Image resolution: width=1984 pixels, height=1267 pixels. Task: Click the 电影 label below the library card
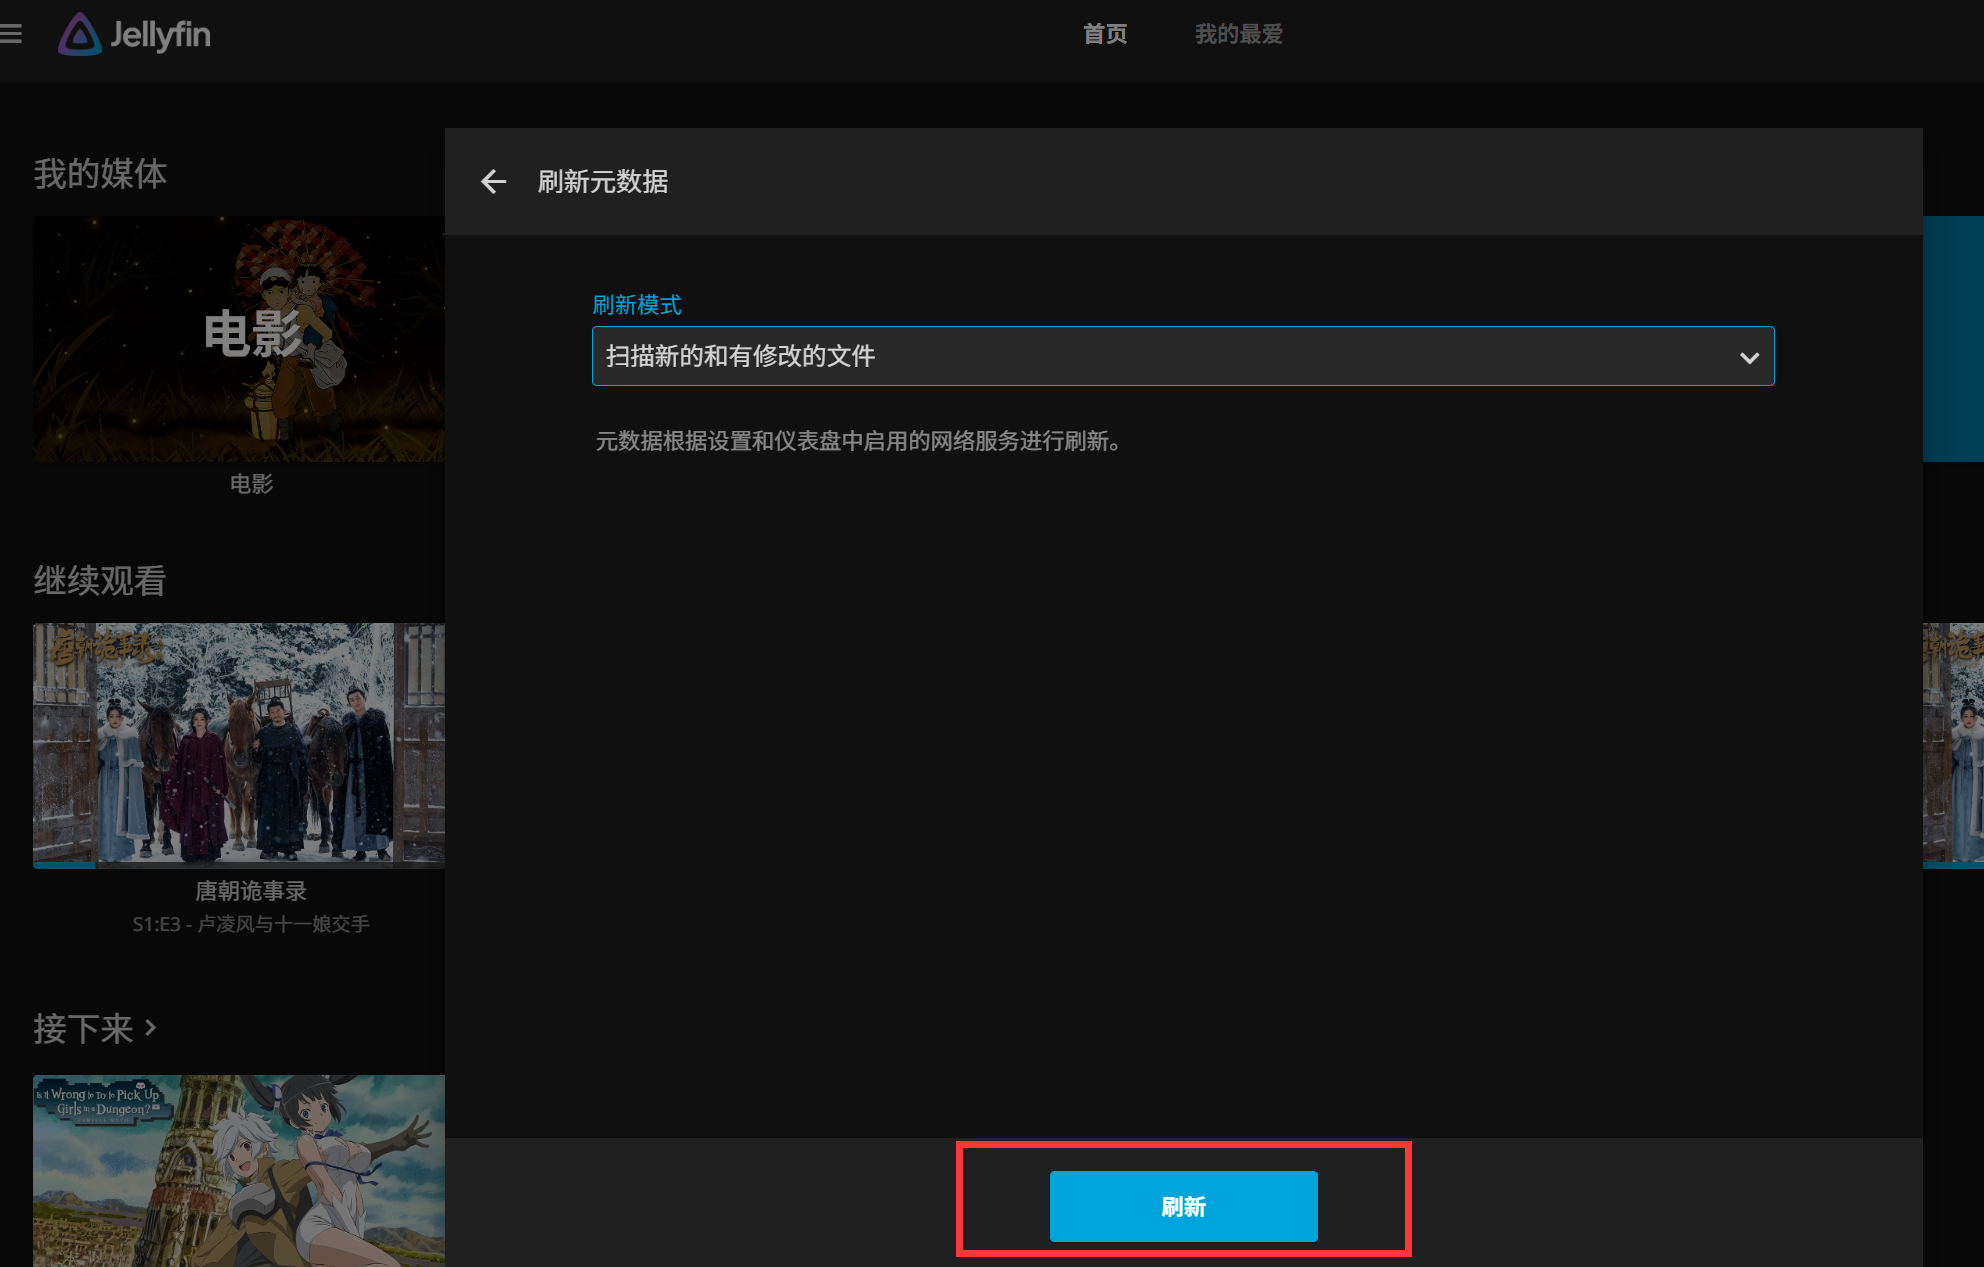tap(251, 484)
